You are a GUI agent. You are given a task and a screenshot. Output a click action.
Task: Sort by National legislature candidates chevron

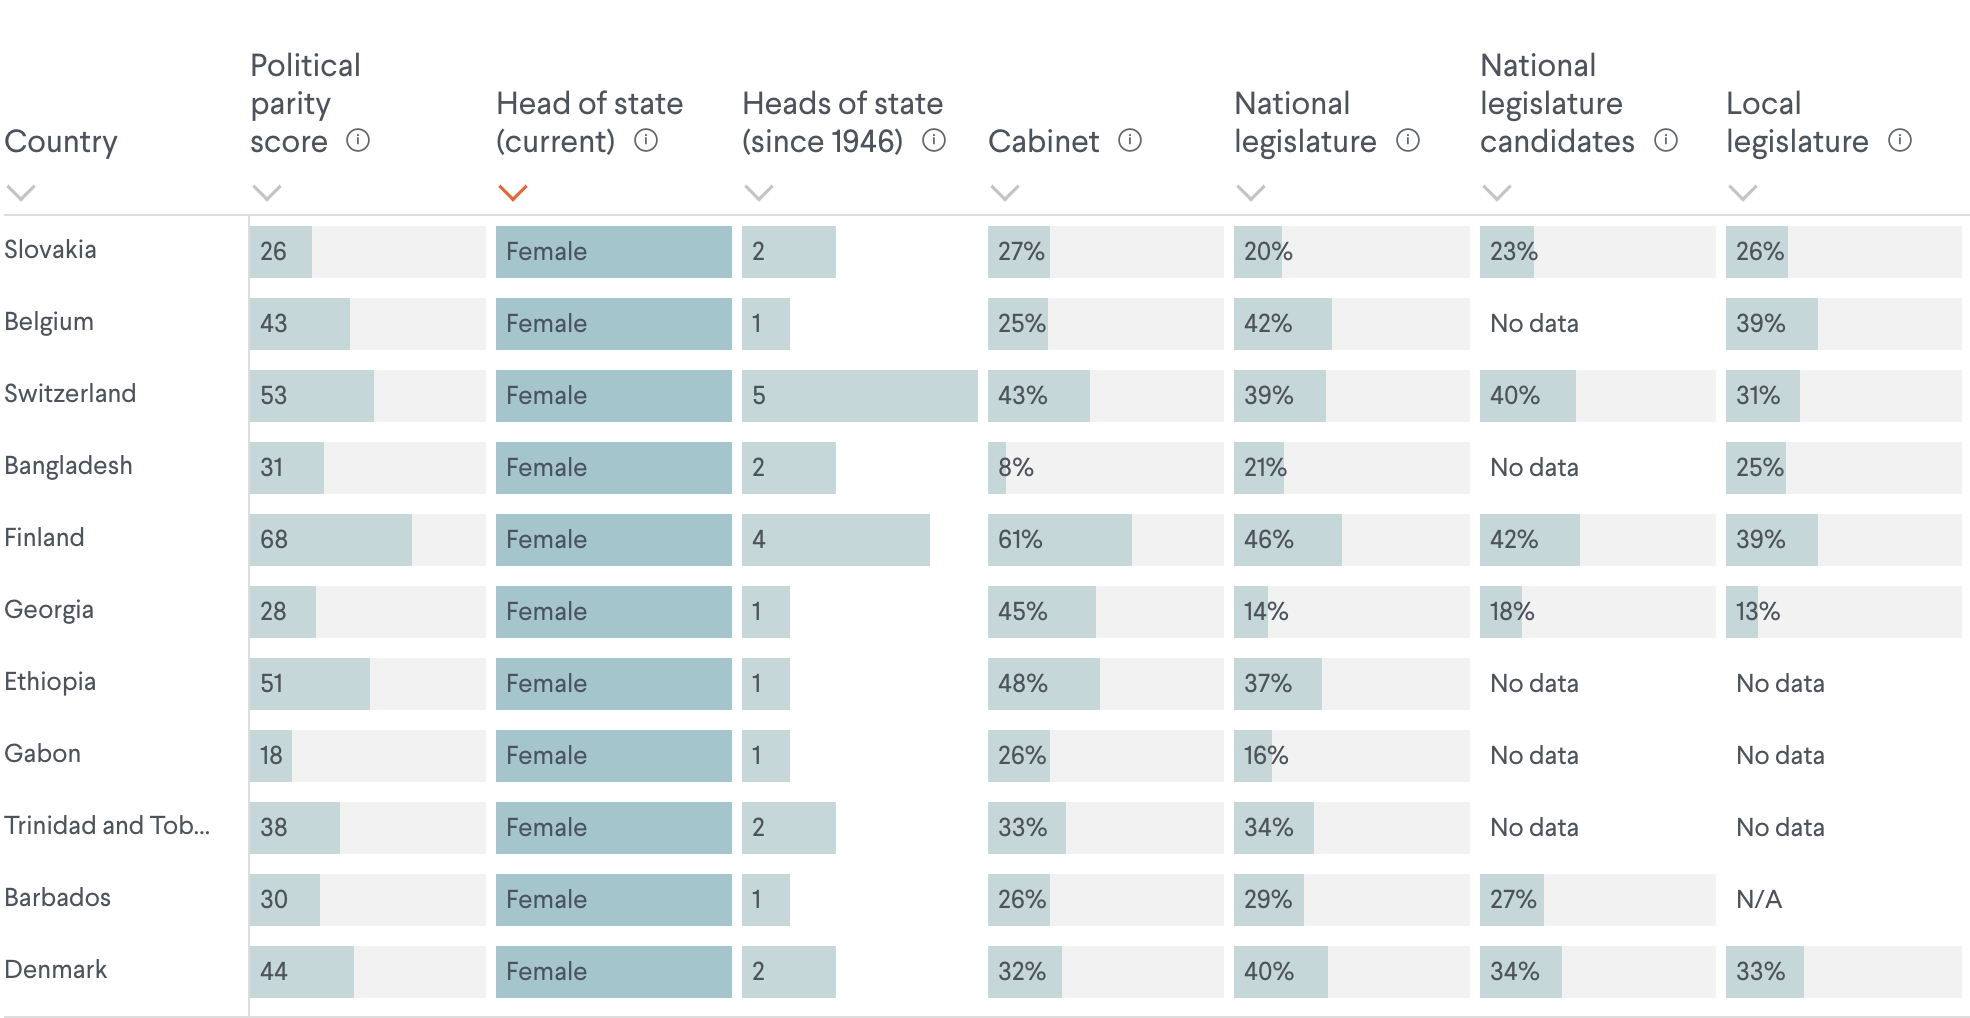click(1497, 193)
